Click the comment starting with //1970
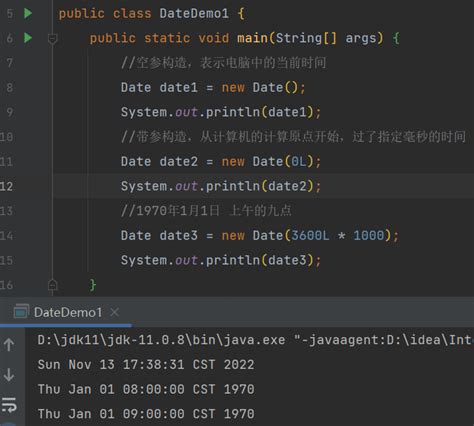 pyautogui.click(x=206, y=211)
